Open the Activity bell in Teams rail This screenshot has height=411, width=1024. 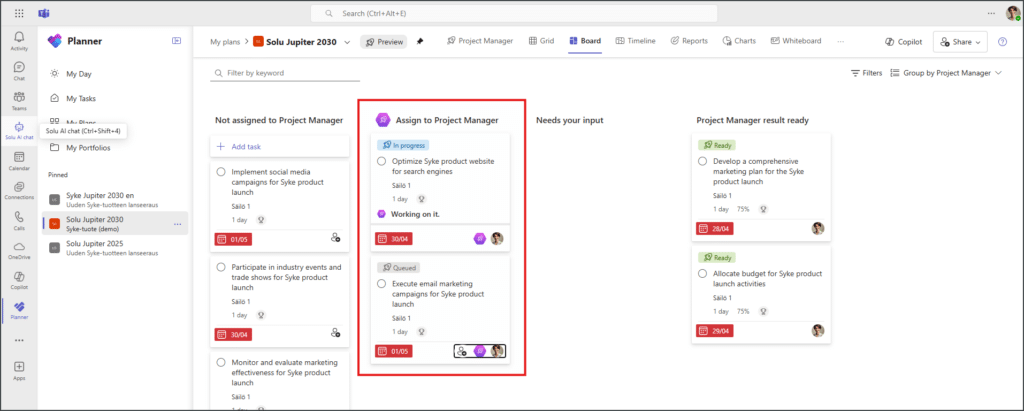[x=19, y=41]
